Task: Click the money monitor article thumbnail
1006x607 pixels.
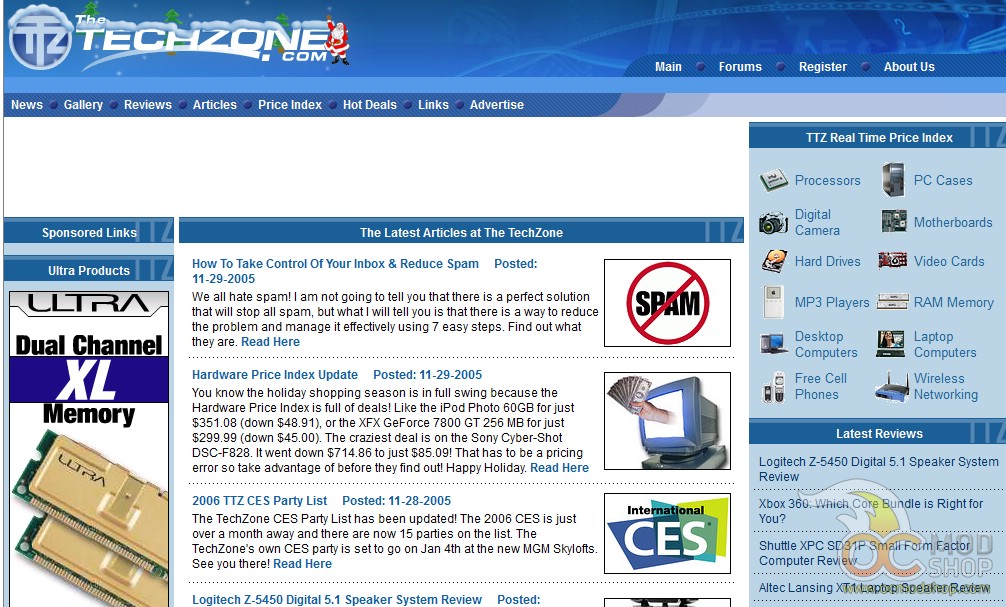Action: click(667, 421)
